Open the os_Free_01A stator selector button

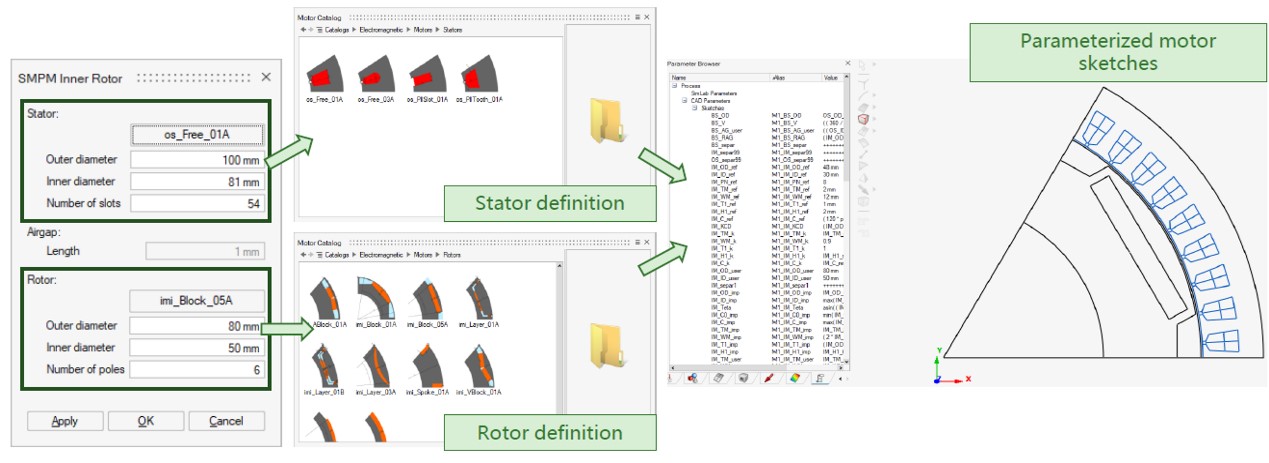tap(197, 134)
